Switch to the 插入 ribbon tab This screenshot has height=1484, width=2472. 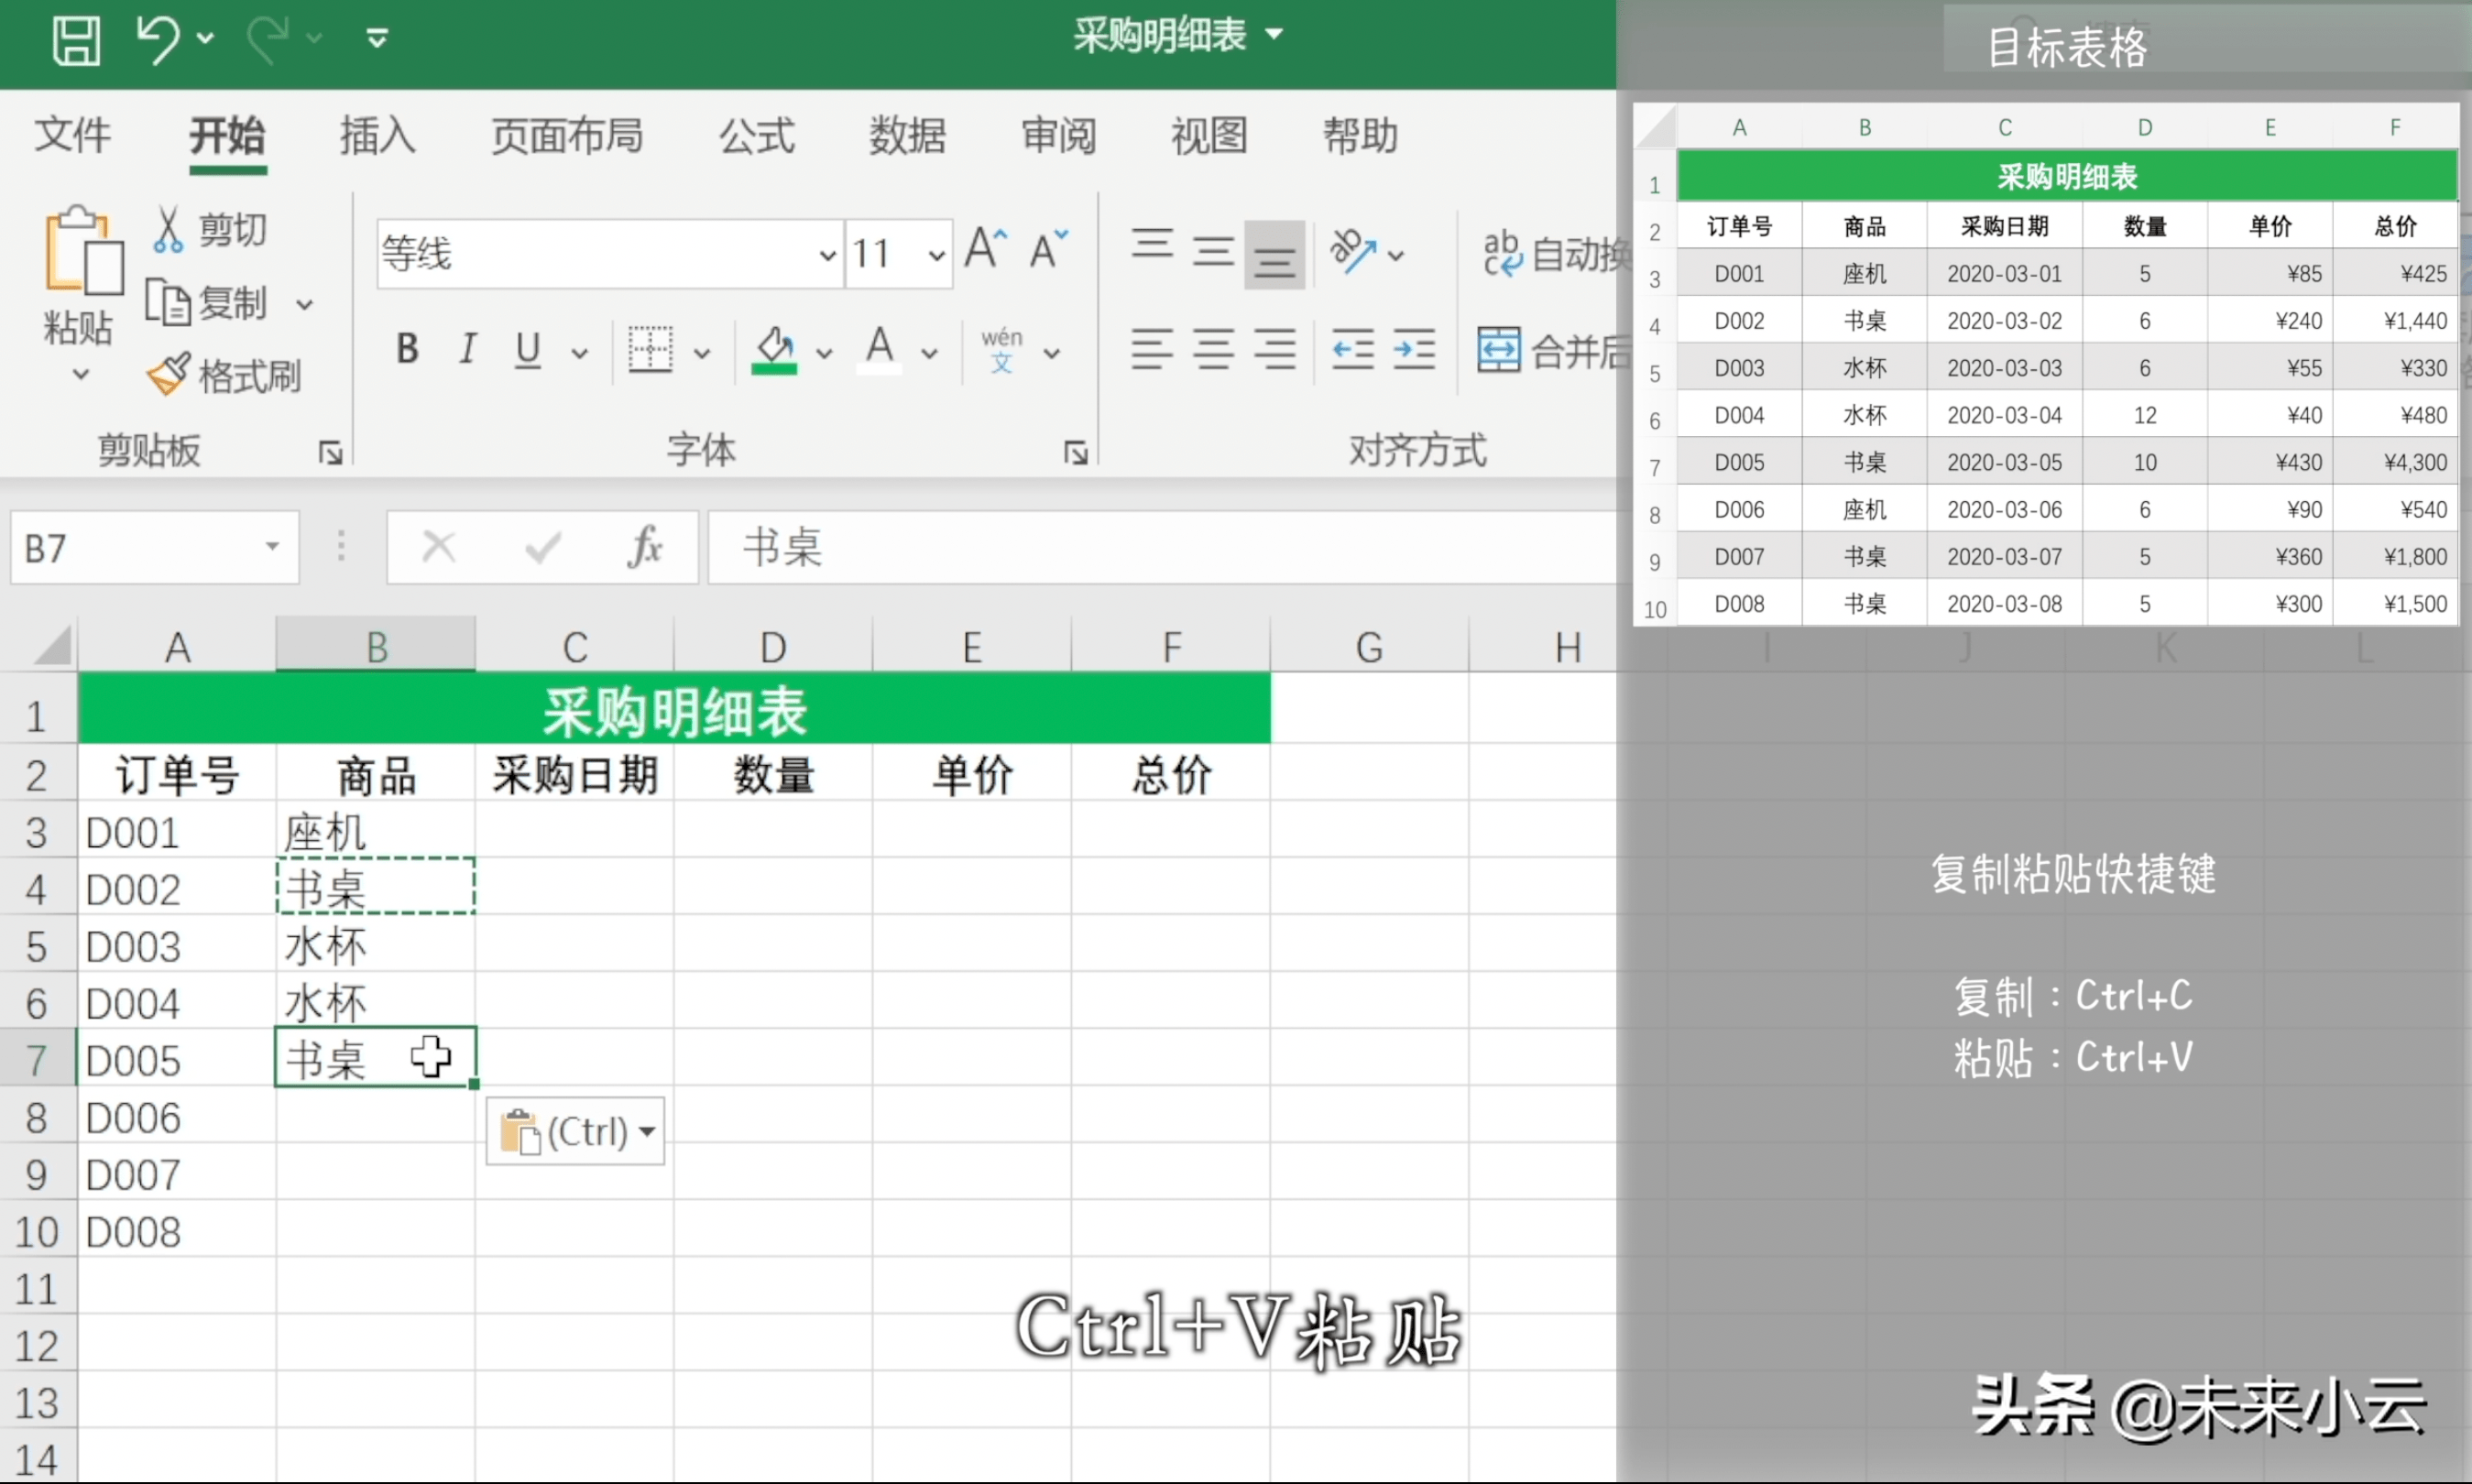(x=377, y=136)
